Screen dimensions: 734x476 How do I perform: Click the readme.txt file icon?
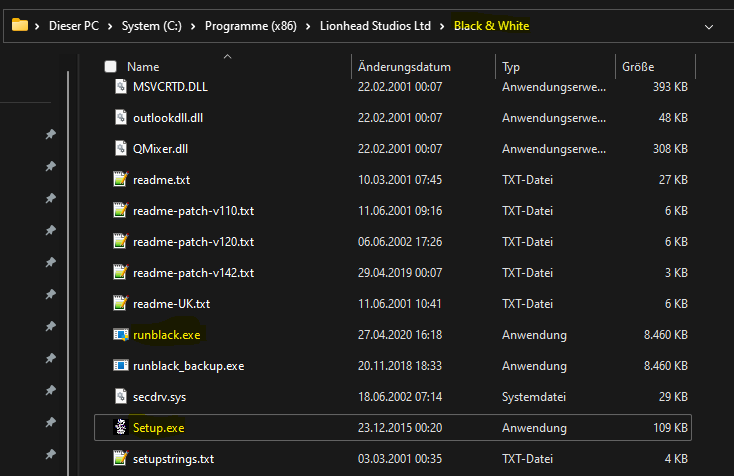(120, 180)
